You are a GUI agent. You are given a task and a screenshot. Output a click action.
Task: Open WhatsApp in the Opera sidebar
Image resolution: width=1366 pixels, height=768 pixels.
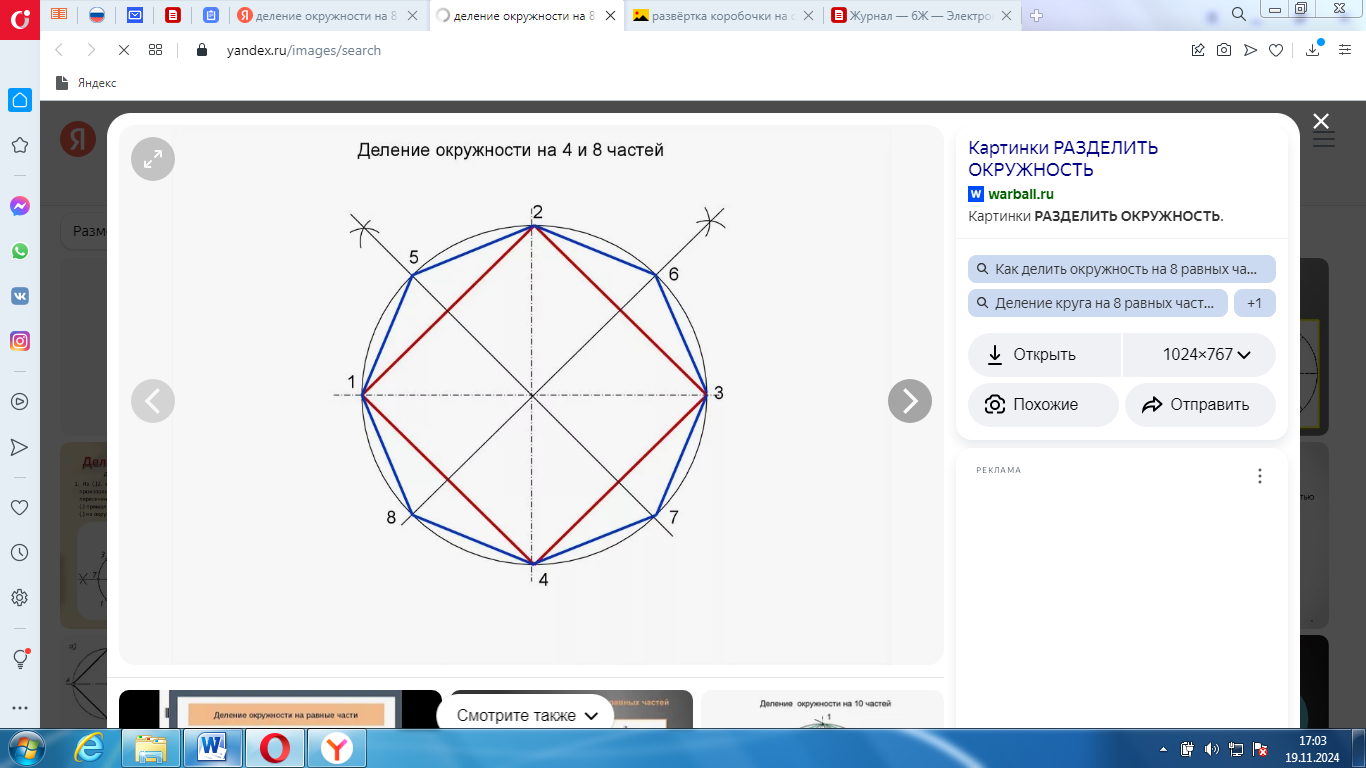[x=19, y=251]
